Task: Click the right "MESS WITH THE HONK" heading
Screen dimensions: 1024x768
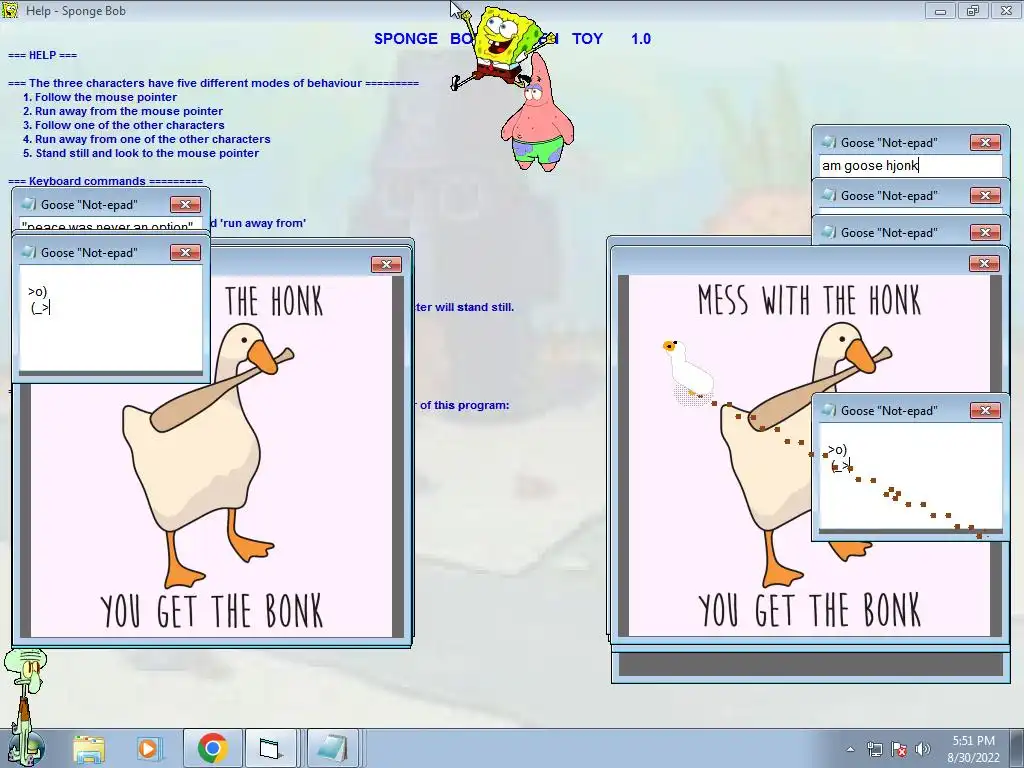Action: (810, 300)
